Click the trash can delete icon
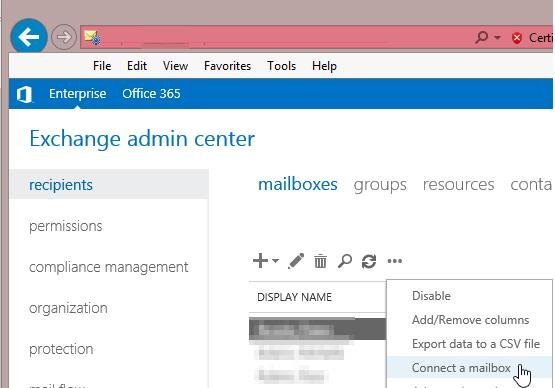 (x=320, y=261)
